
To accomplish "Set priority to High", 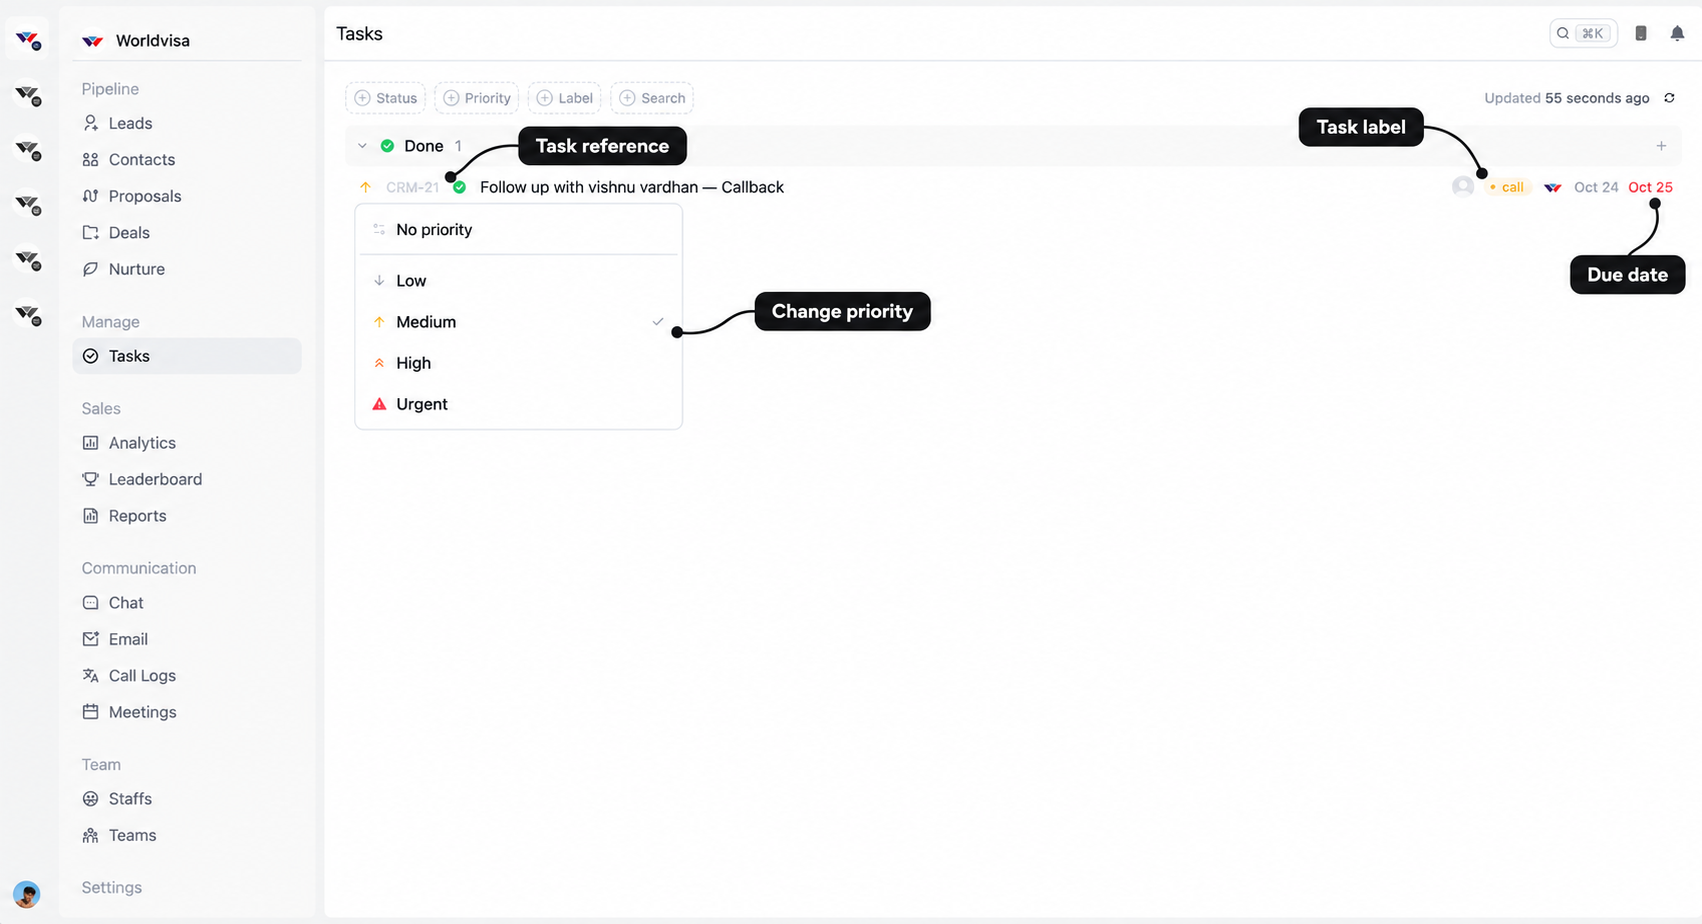I will [x=518, y=363].
